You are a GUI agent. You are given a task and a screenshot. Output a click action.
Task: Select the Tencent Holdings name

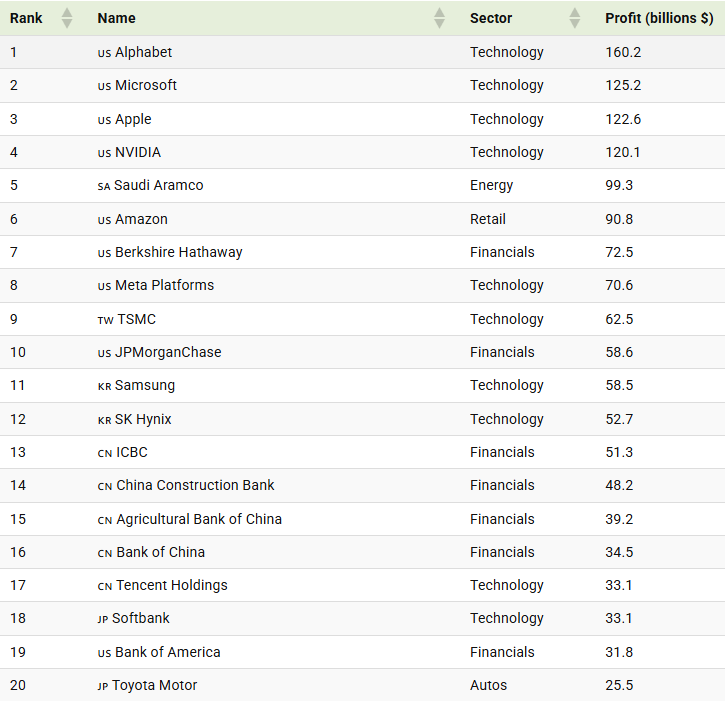pyautogui.click(x=172, y=585)
